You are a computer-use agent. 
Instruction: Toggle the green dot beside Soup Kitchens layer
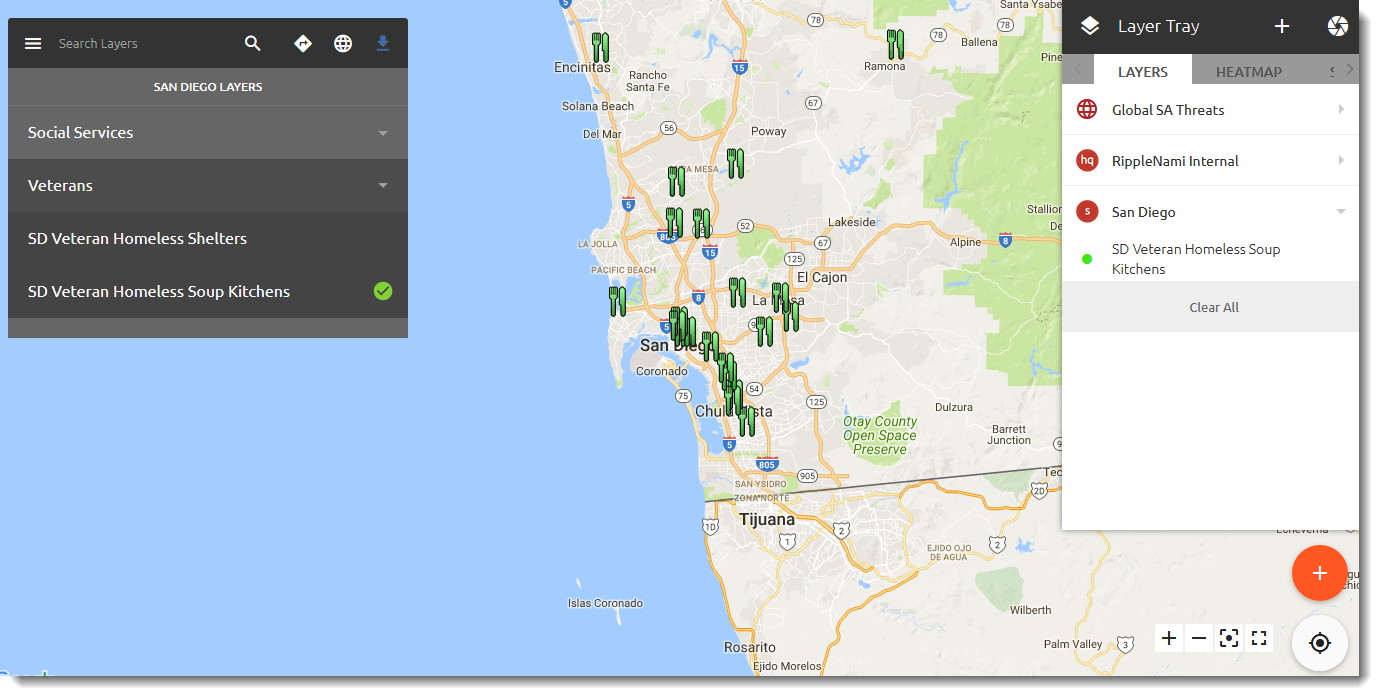coord(1086,258)
